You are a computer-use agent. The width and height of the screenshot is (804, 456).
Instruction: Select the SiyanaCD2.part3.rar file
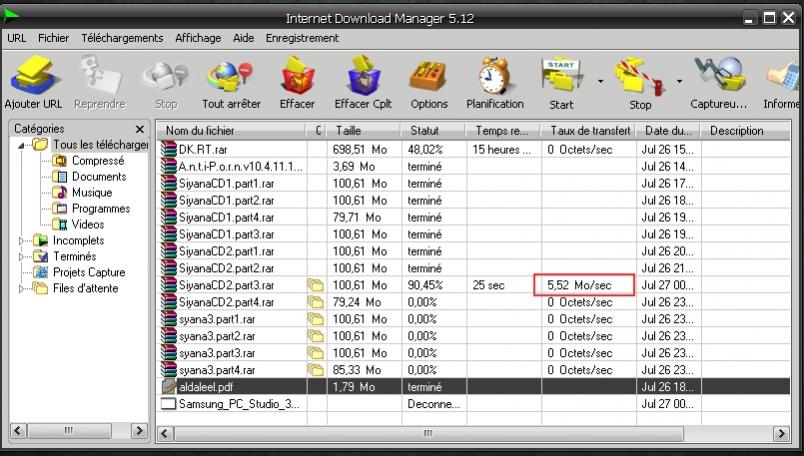473,285
